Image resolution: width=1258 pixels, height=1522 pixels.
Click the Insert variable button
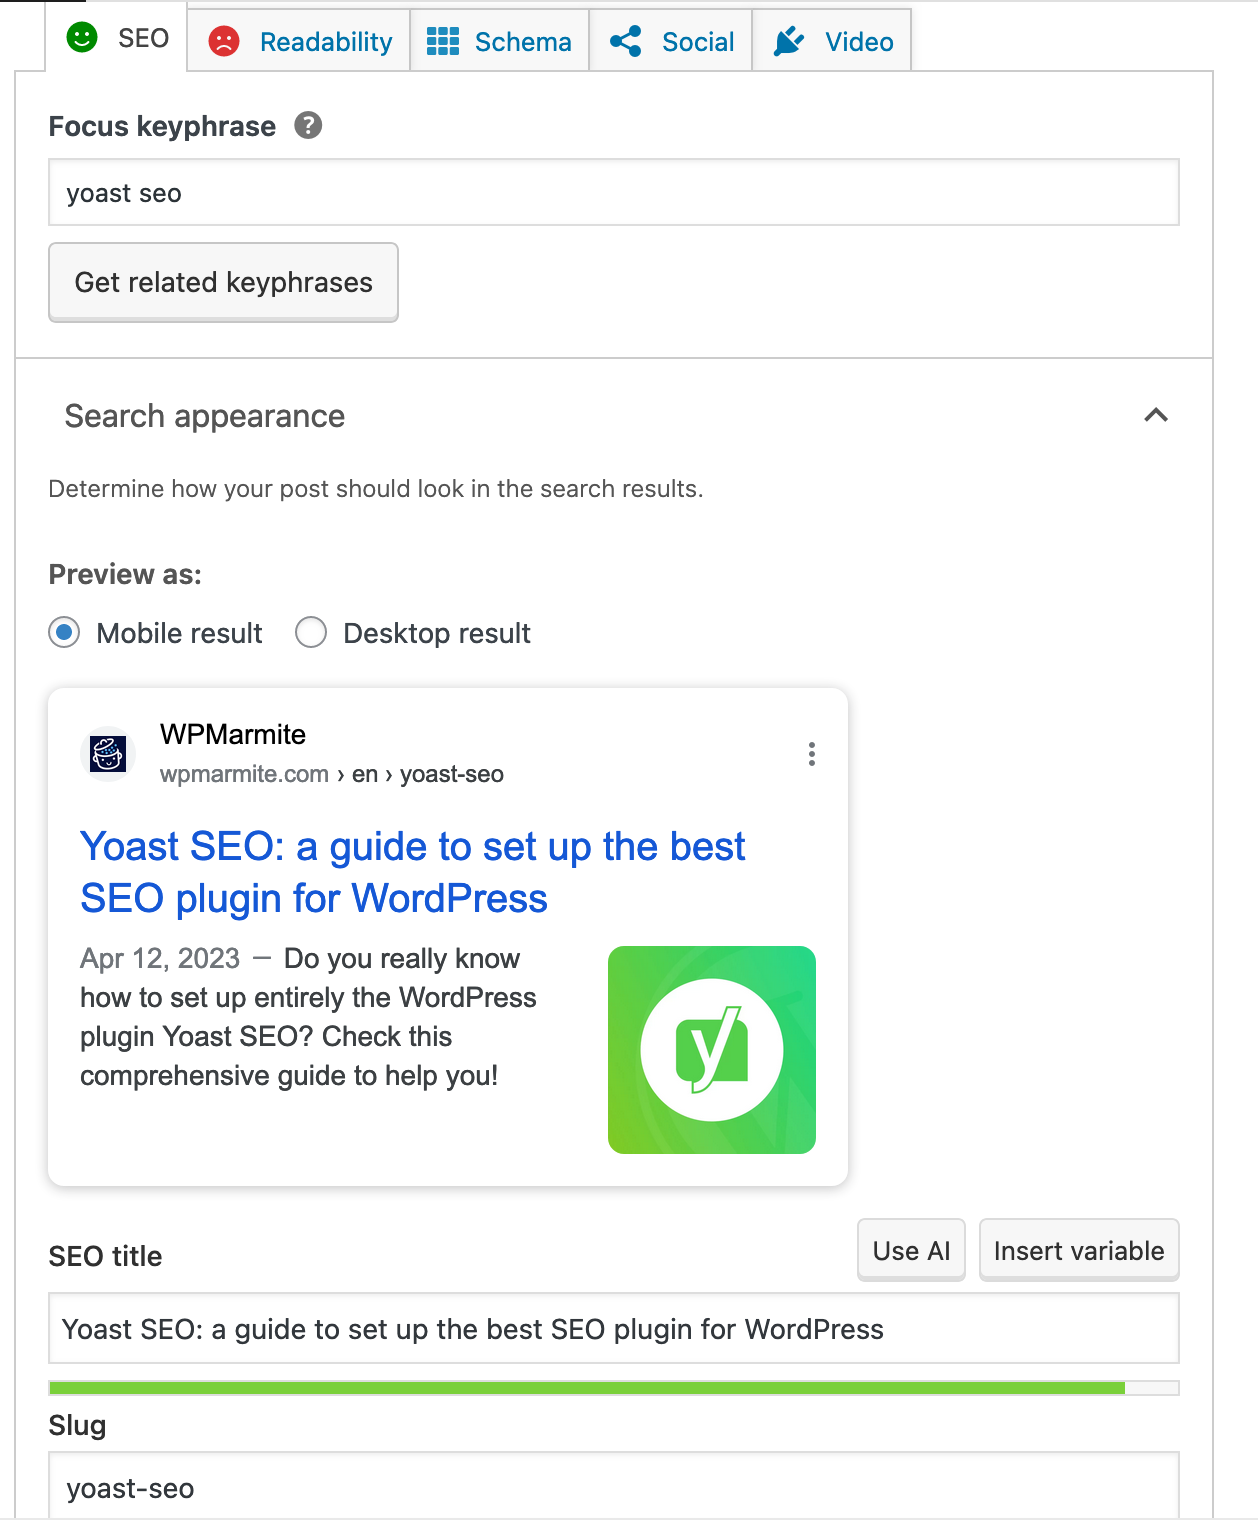[x=1078, y=1250]
